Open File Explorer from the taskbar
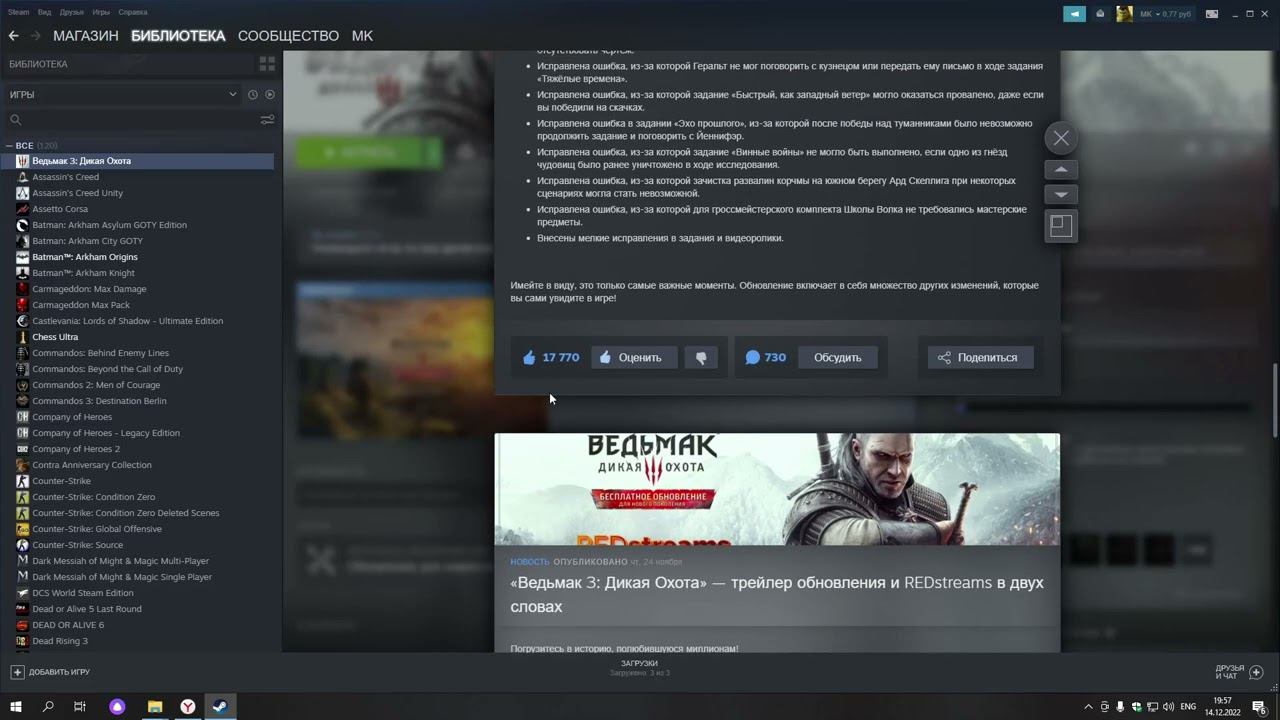 click(155, 706)
